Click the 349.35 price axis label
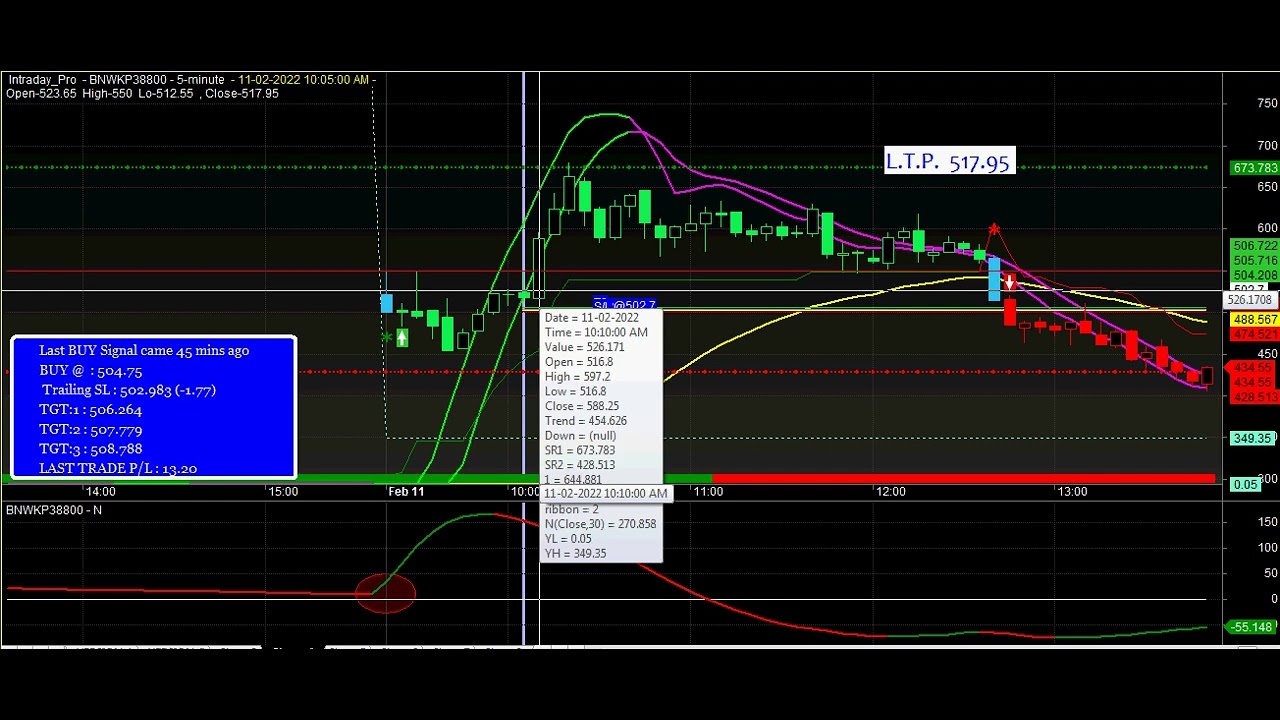The height and width of the screenshot is (720, 1280). tap(1254, 438)
